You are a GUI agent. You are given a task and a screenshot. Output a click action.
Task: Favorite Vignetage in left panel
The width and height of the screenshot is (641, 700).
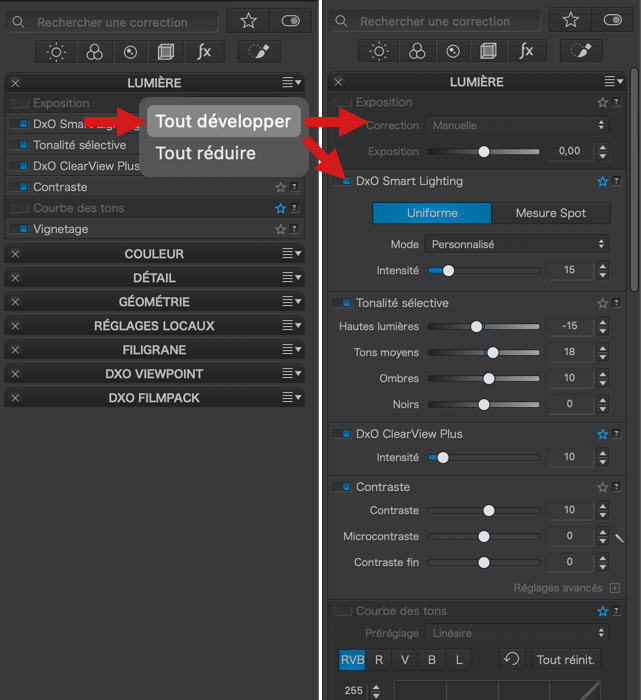click(280, 229)
